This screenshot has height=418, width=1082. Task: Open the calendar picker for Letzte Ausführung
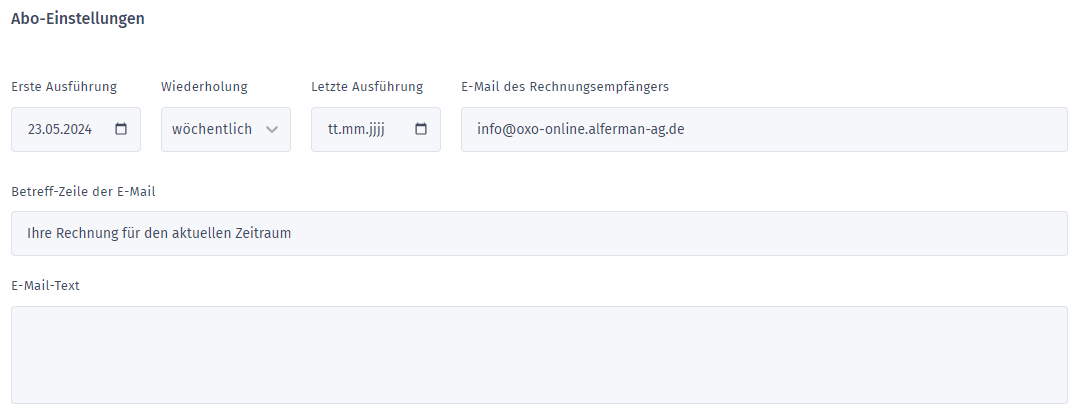(x=421, y=129)
